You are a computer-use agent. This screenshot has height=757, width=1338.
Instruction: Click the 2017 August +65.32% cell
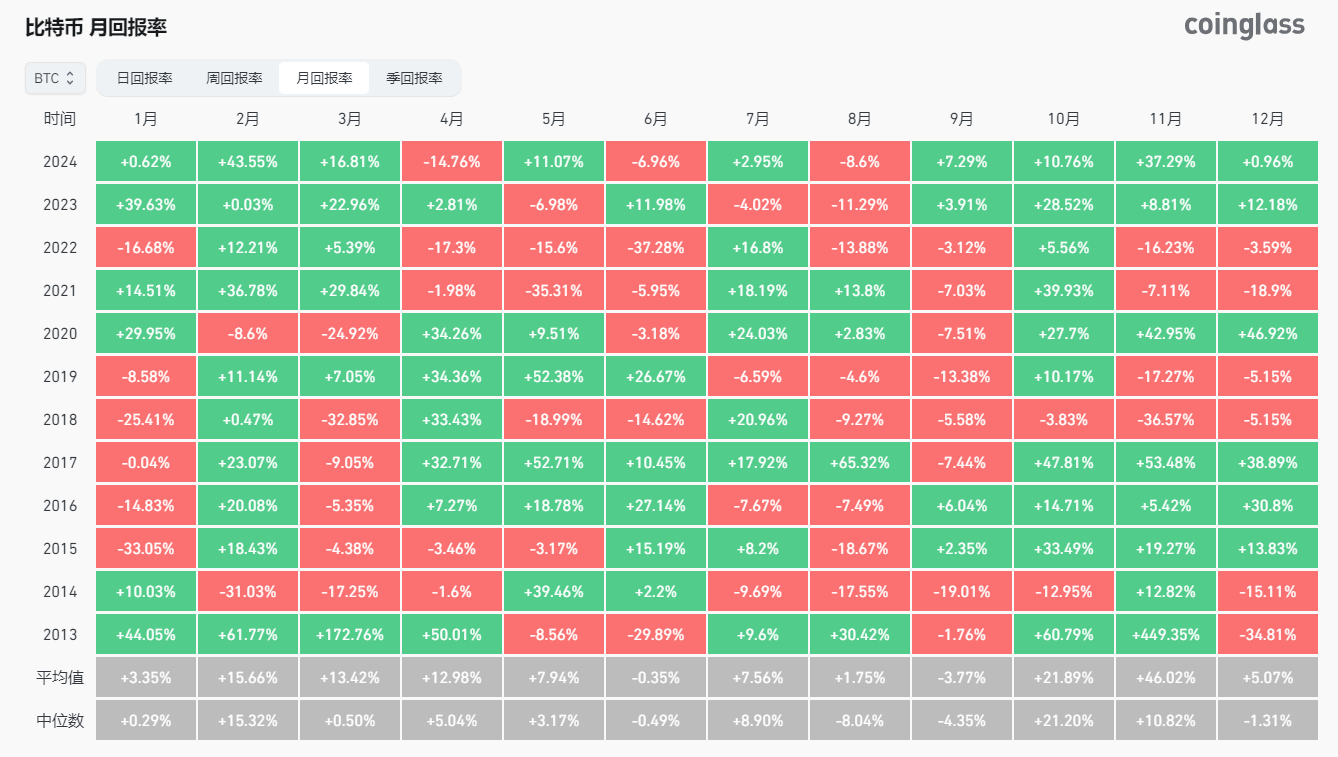859,463
